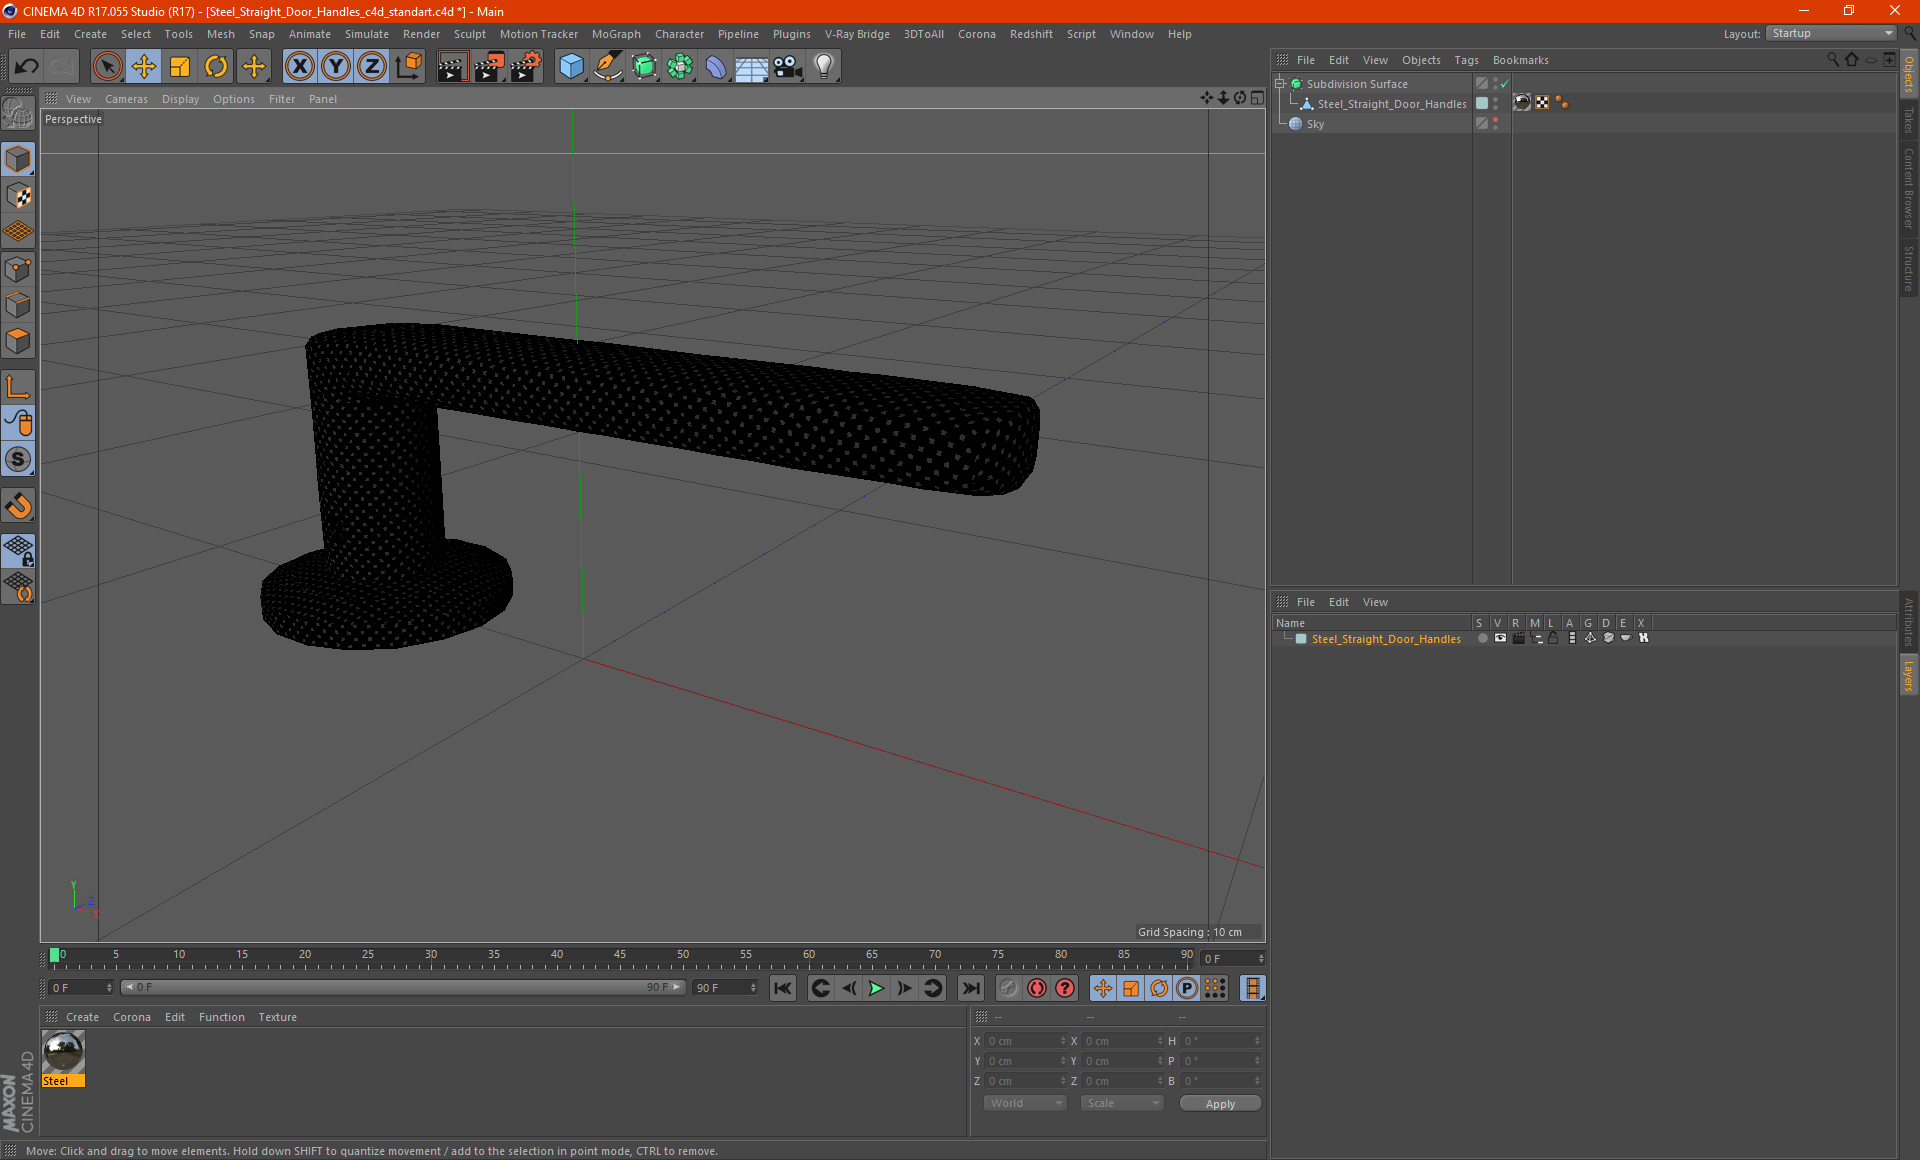This screenshot has width=1920, height=1160.
Task: Open the vertical Content Browser tab
Action: click(x=1908, y=189)
